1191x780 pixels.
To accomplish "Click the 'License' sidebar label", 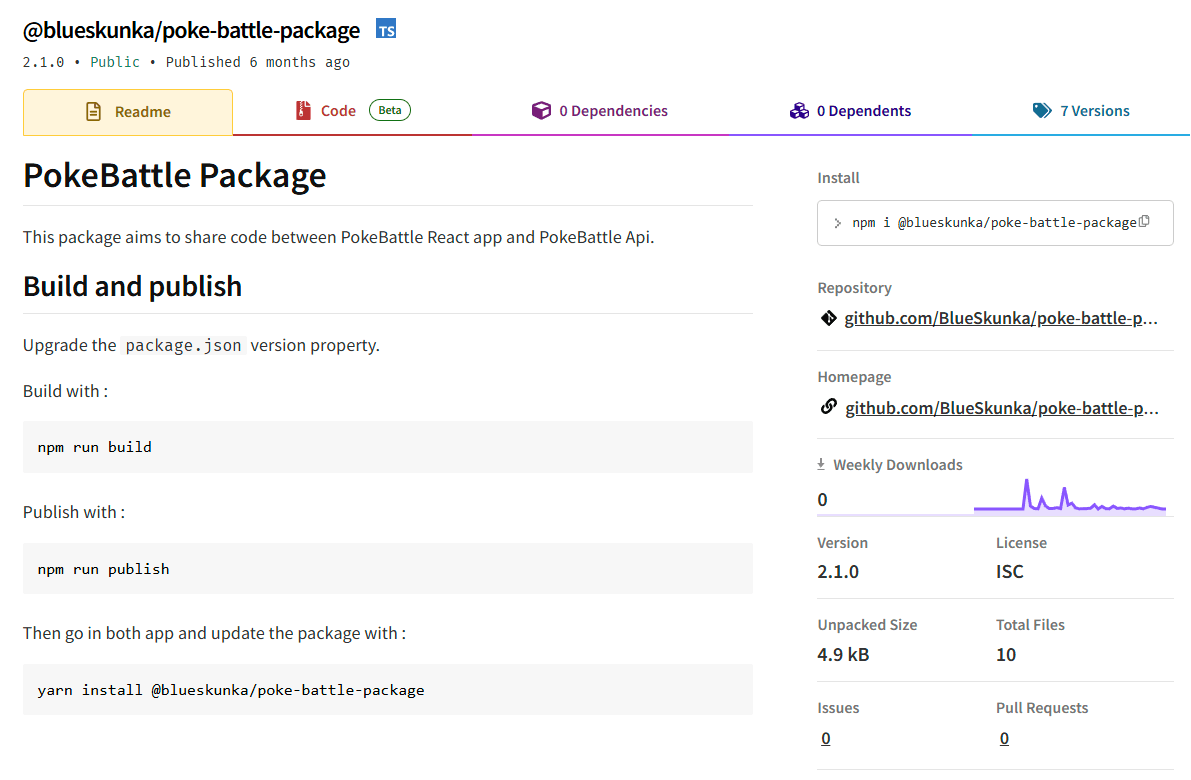I will click(x=1021, y=543).
